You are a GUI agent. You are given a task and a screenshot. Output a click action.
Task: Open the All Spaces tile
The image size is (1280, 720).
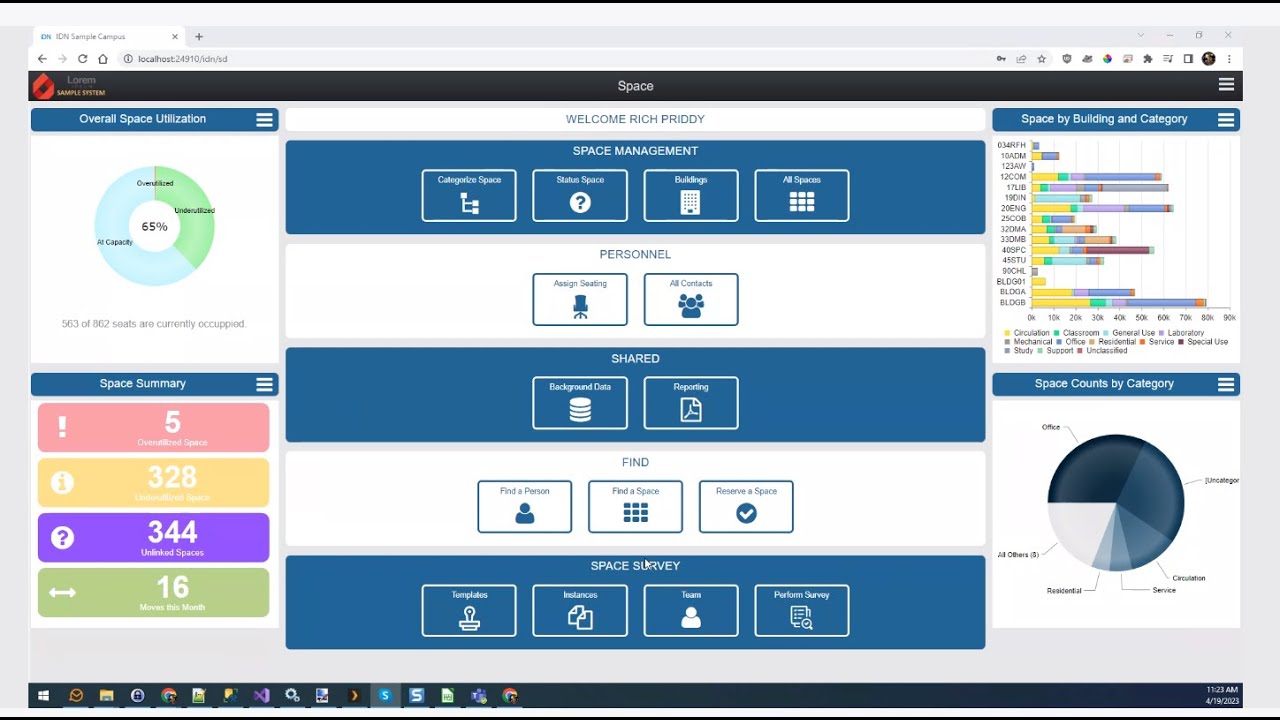(x=802, y=195)
